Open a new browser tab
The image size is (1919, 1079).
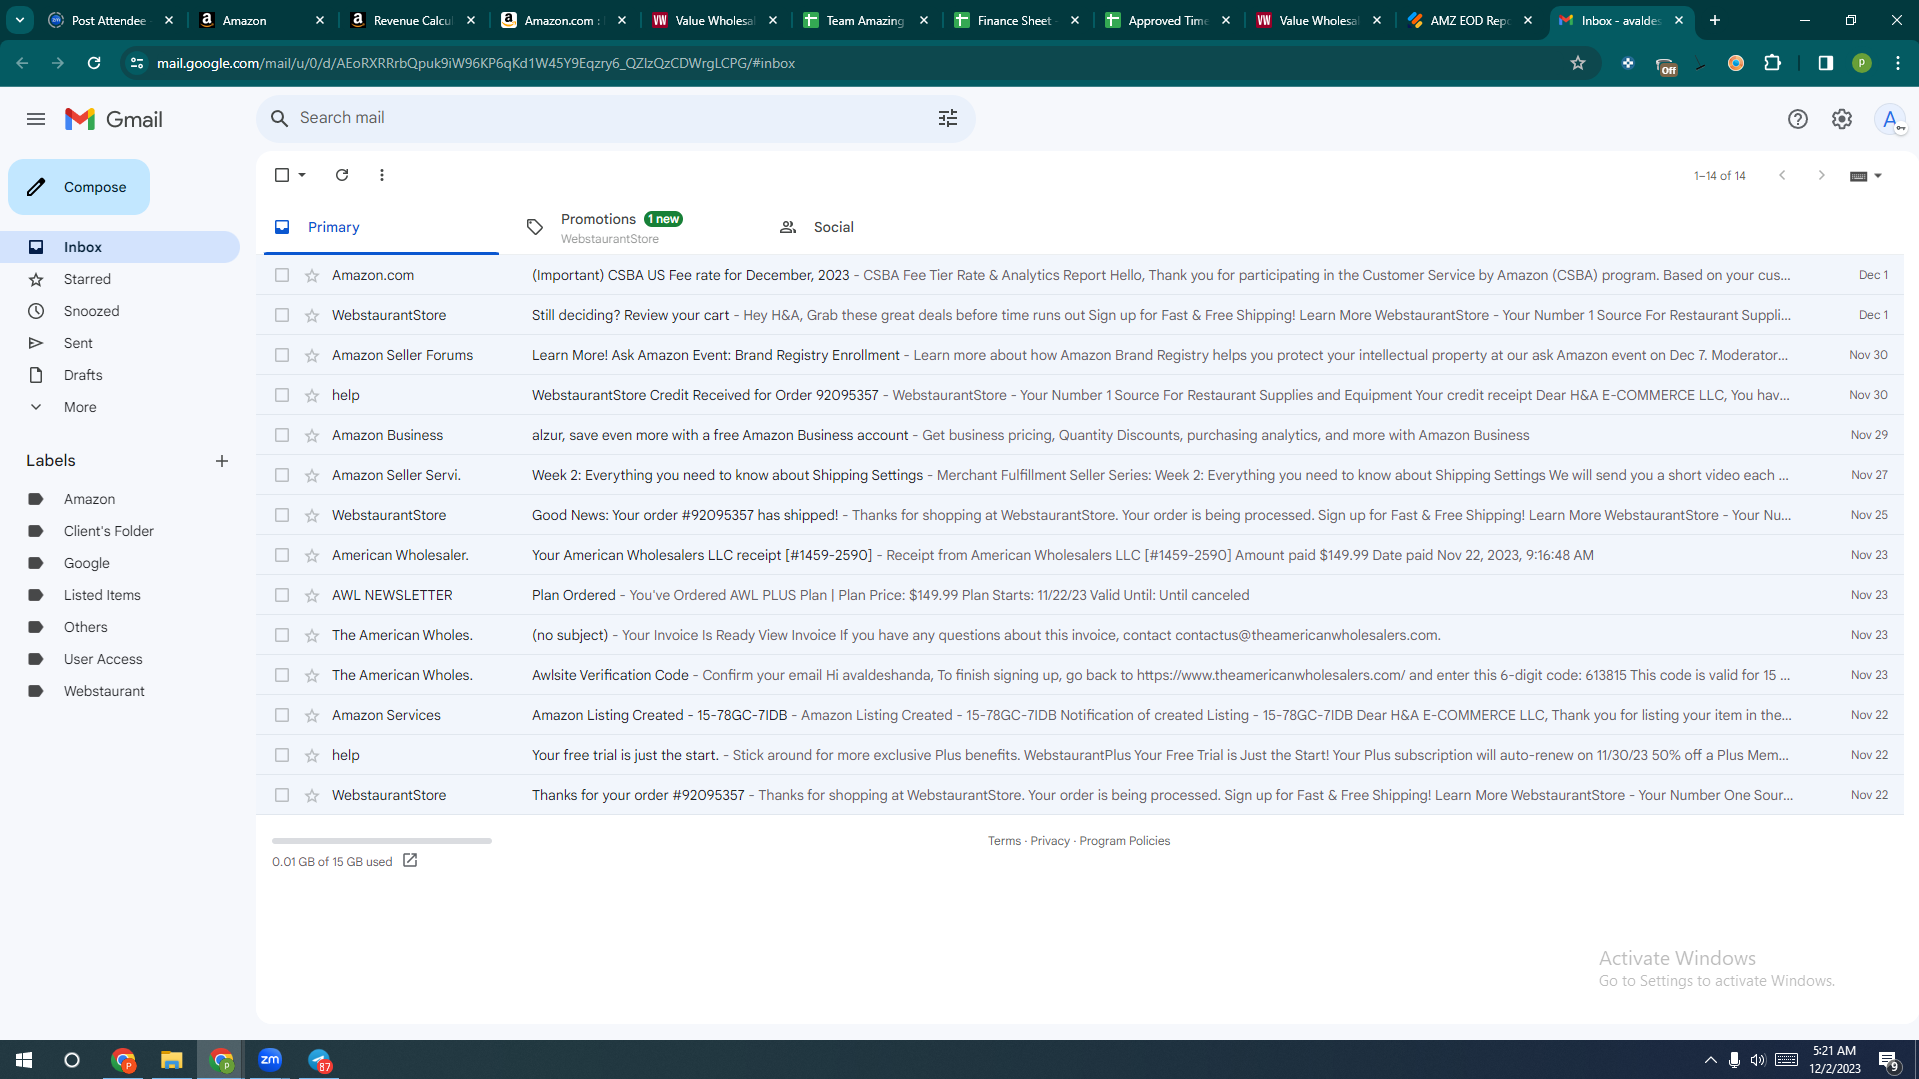click(1715, 20)
